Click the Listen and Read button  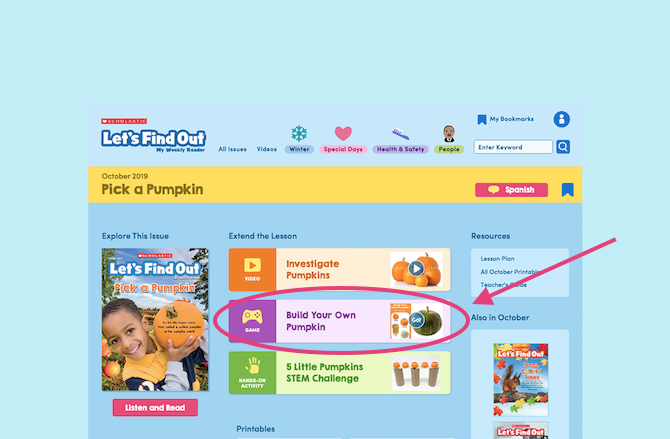tap(155, 407)
